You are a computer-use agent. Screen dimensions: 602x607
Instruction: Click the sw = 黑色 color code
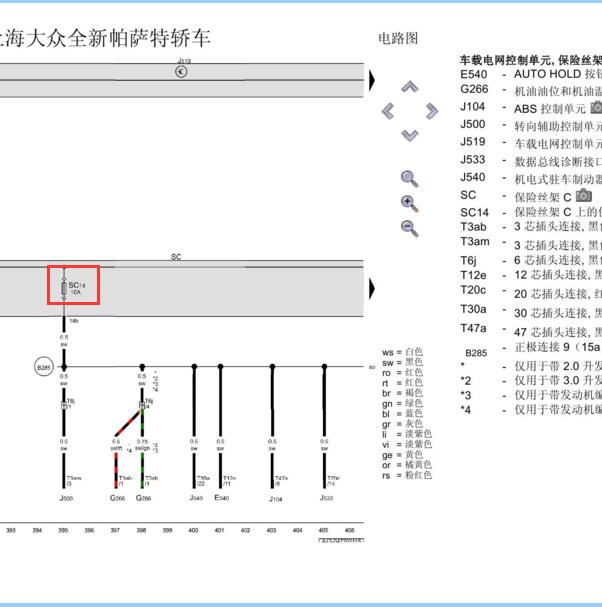tap(402, 363)
